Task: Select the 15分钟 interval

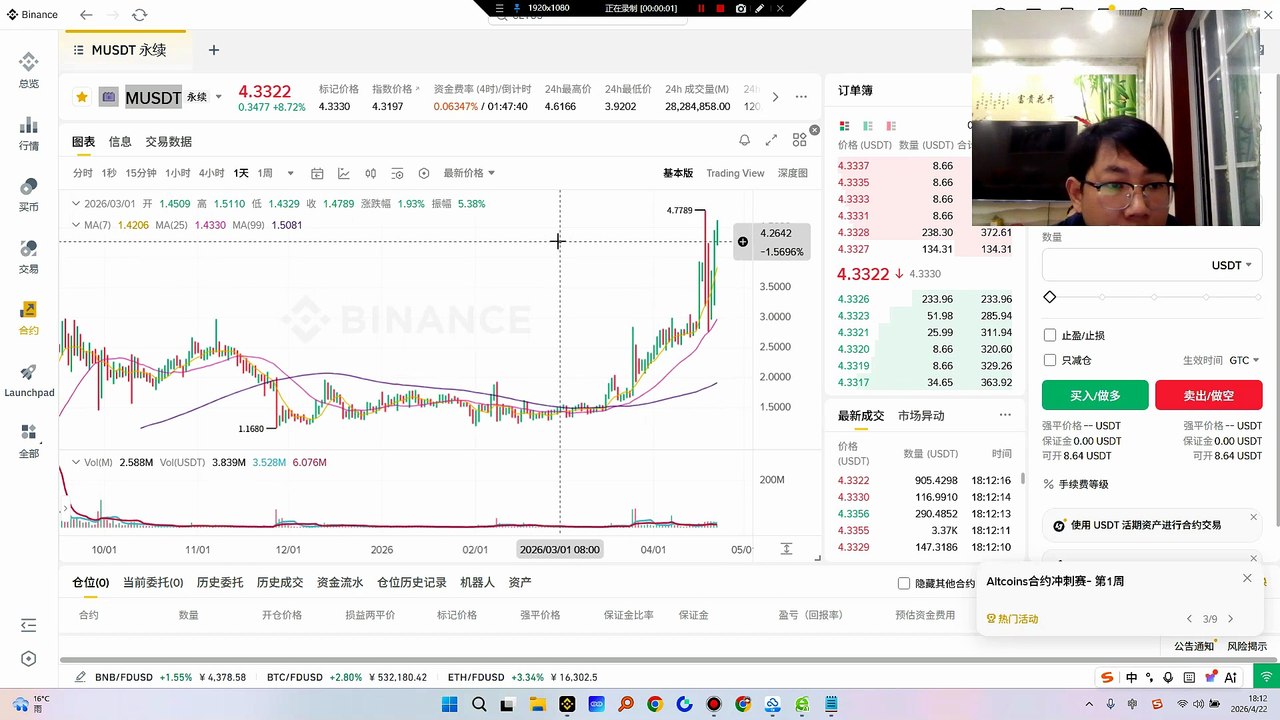Action: point(141,173)
